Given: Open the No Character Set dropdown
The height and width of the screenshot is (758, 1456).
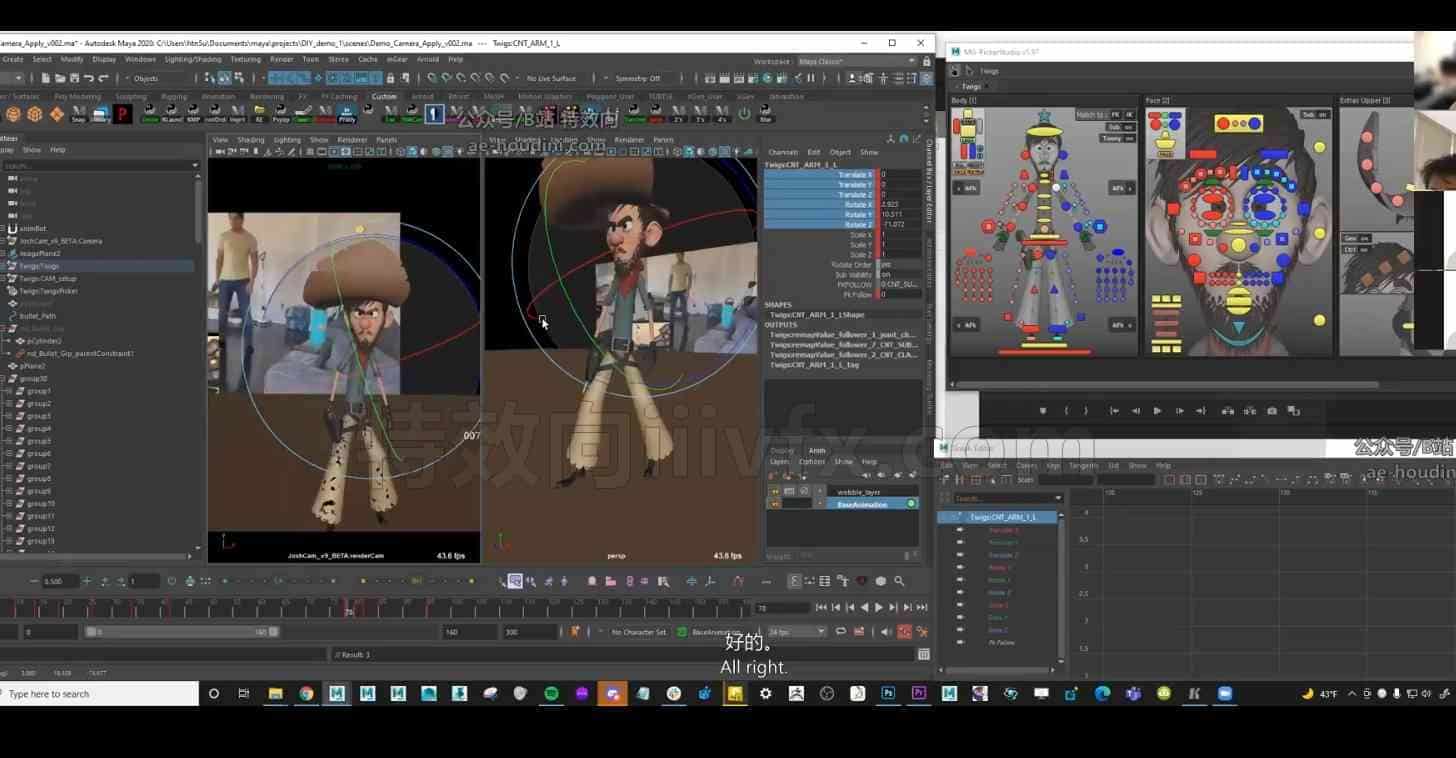Looking at the screenshot, I should pyautogui.click(x=638, y=632).
